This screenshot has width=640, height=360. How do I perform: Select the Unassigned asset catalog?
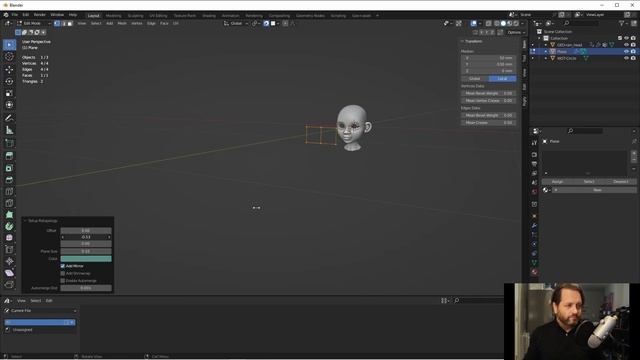(22, 330)
